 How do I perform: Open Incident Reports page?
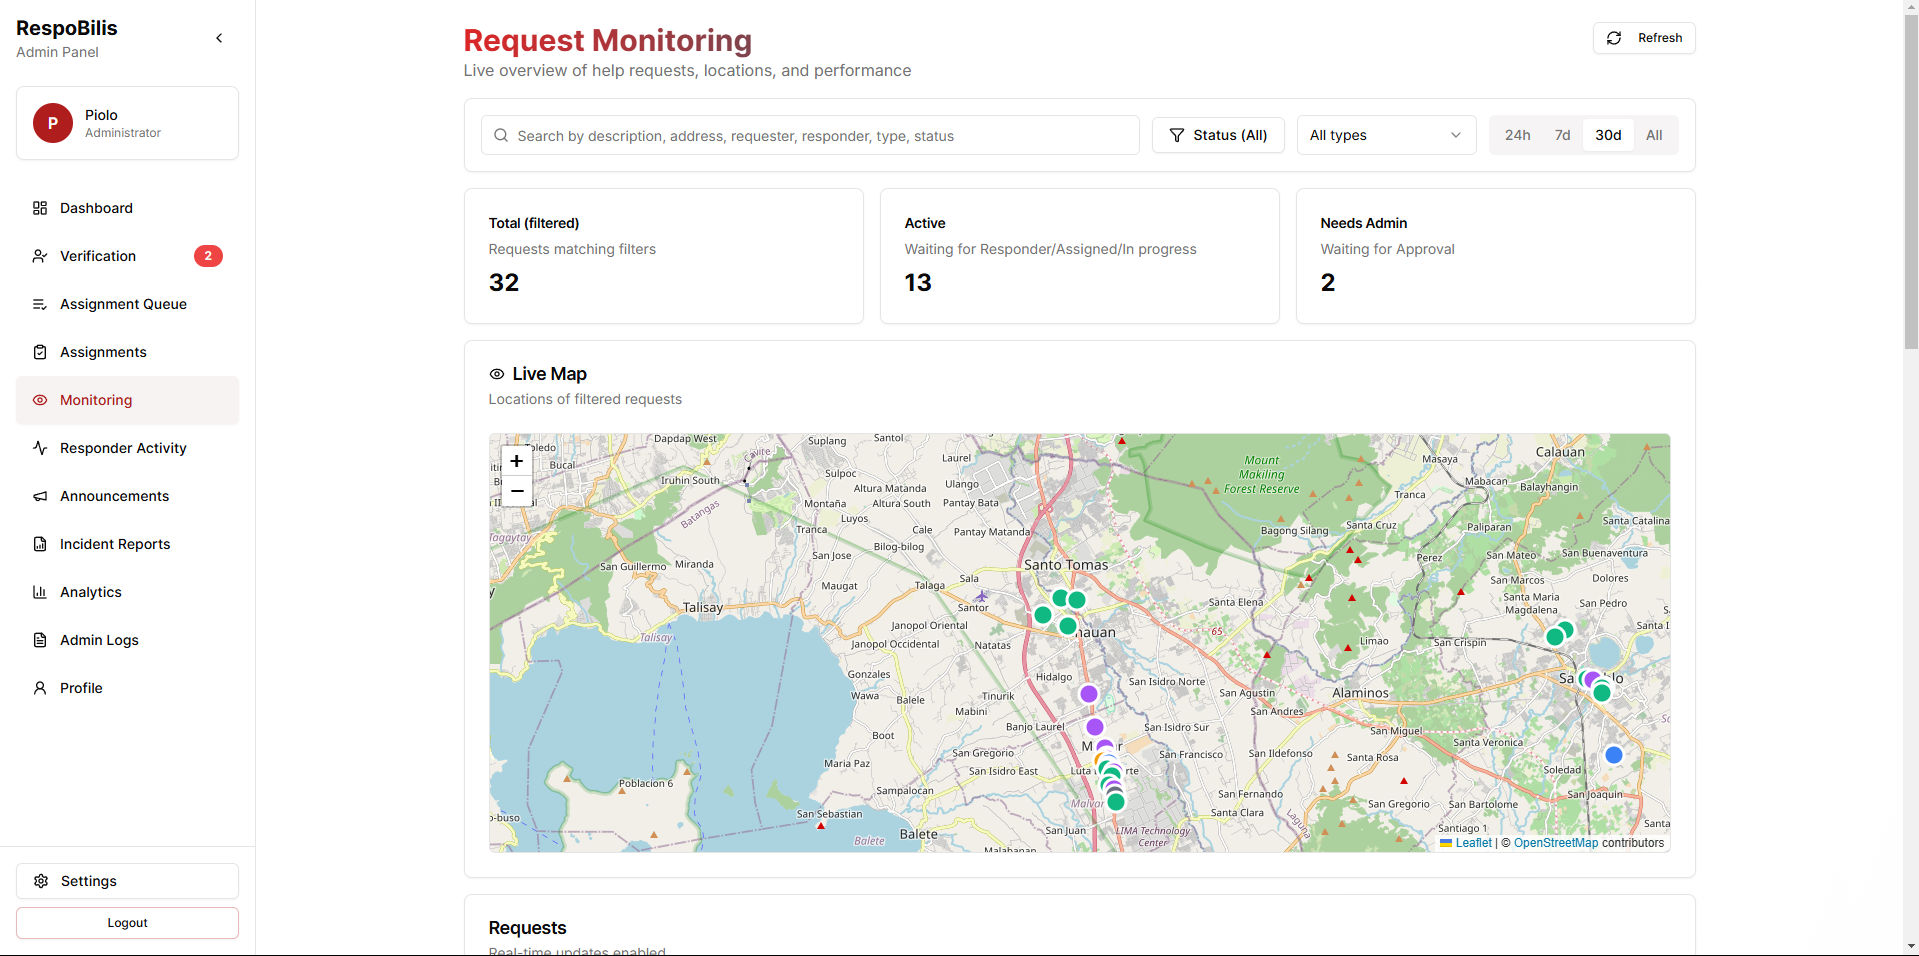[127, 544]
